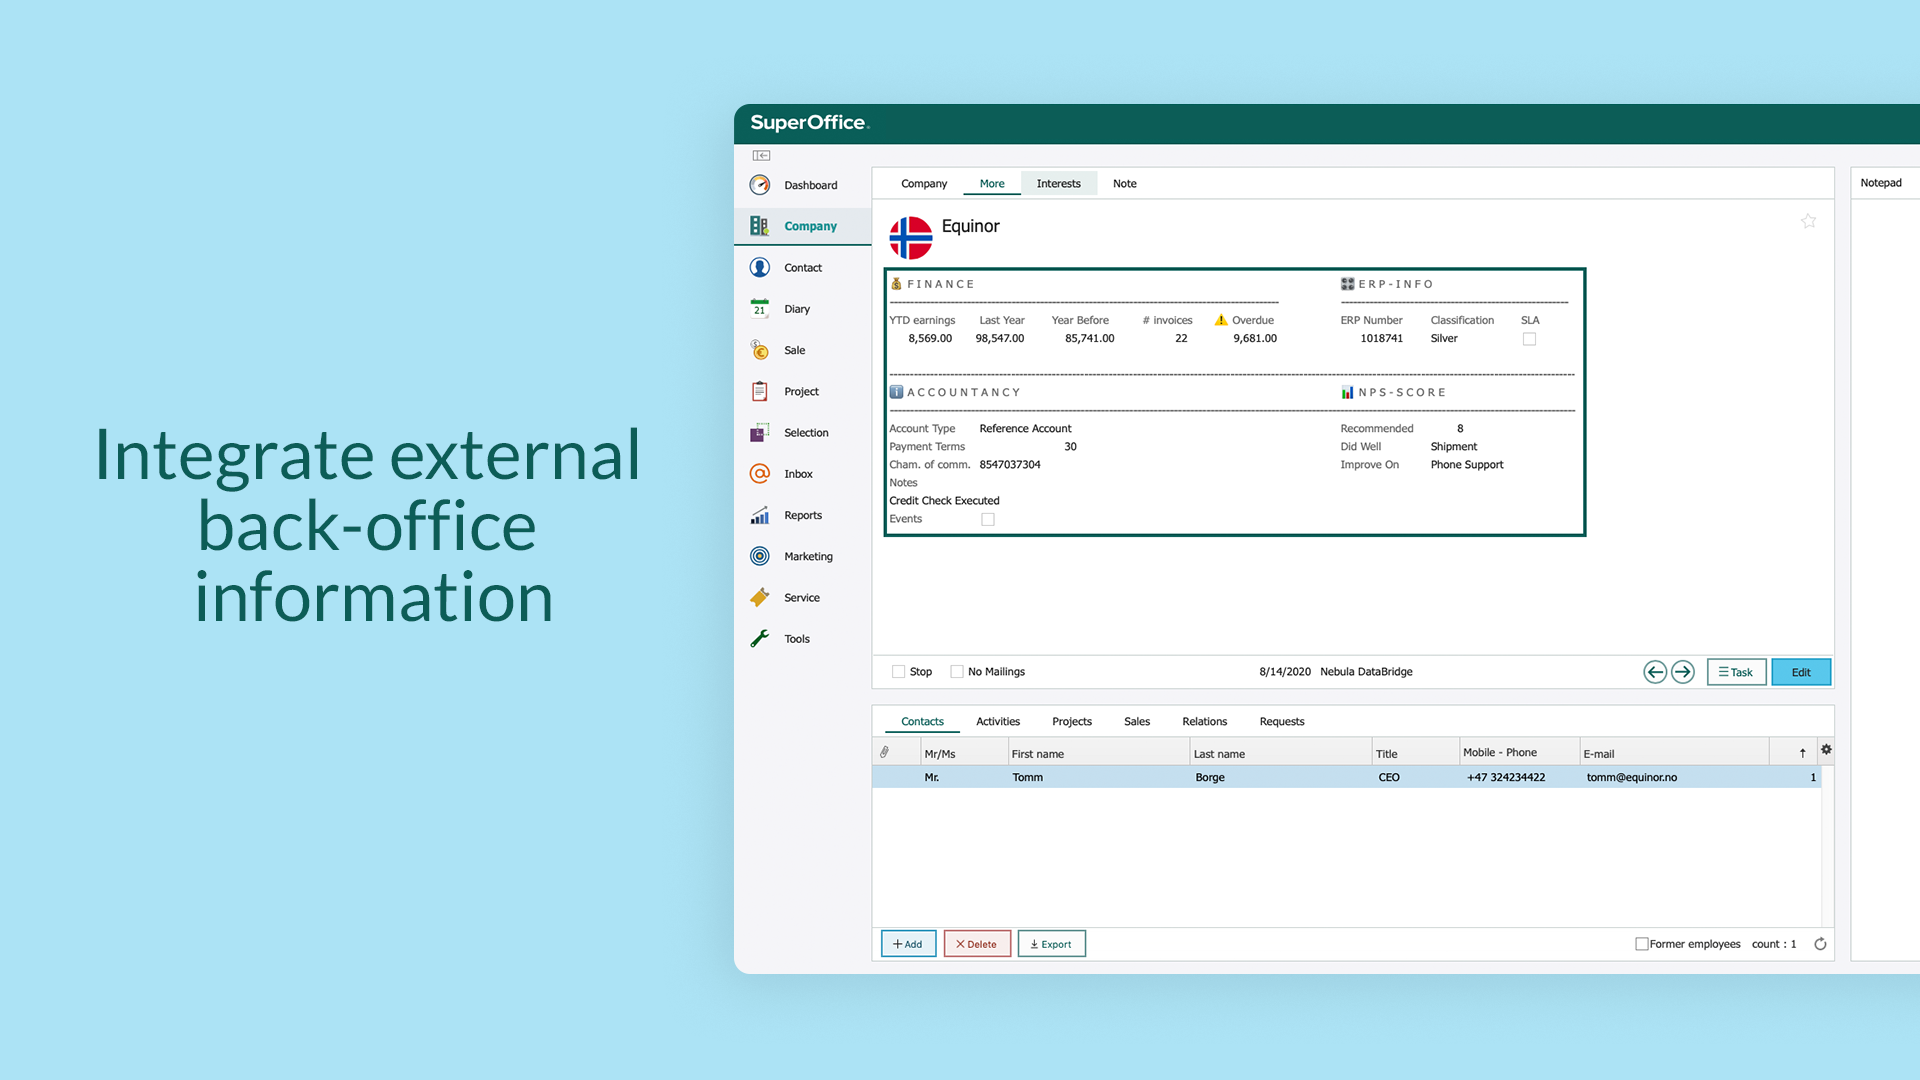Click the SuperOffice logo
The image size is (1920, 1080).
coord(810,123)
